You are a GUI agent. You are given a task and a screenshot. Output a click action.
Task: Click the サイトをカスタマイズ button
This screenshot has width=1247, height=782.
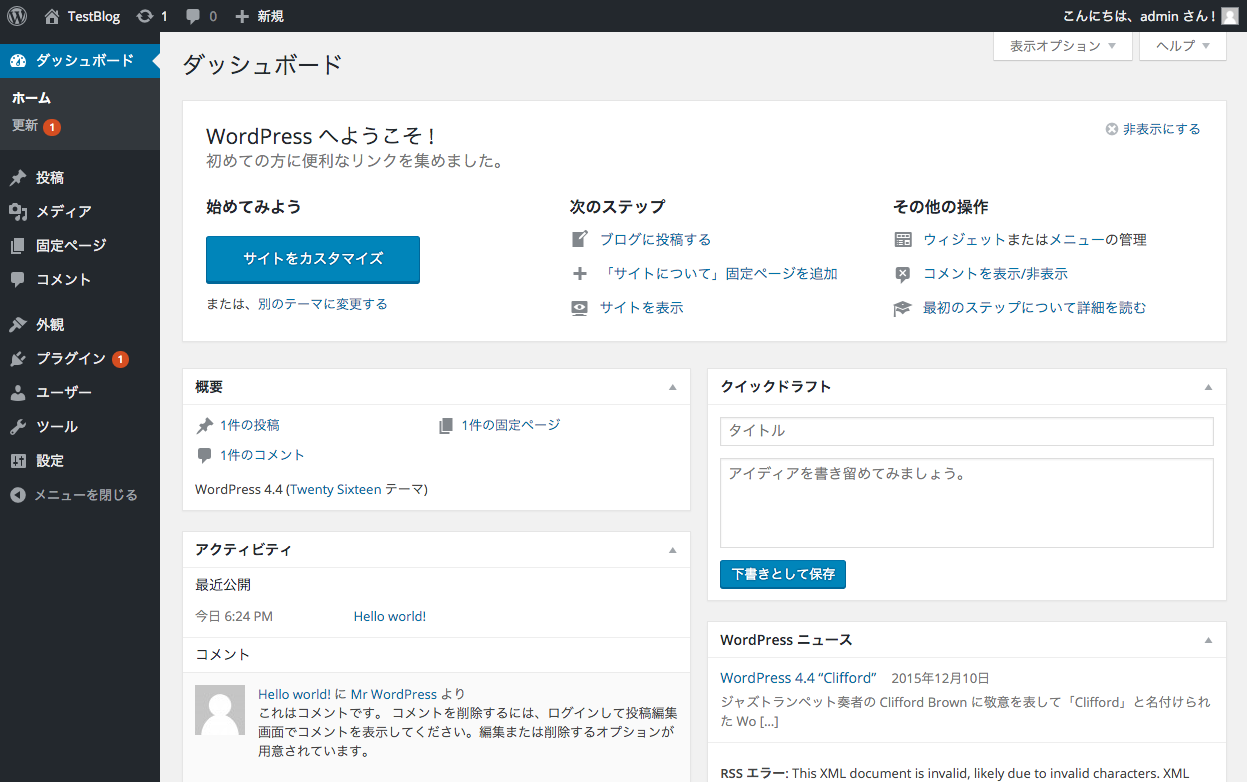(x=313, y=259)
